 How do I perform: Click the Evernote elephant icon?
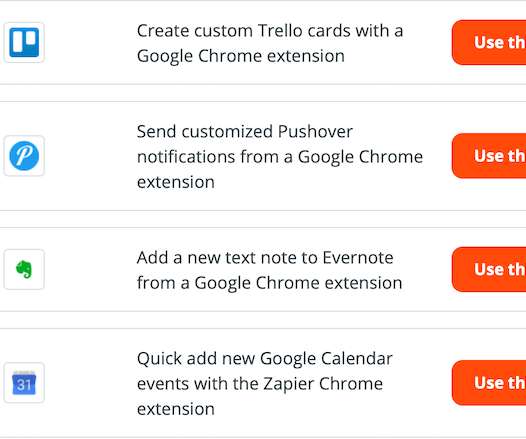pyautogui.click(x=24, y=269)
